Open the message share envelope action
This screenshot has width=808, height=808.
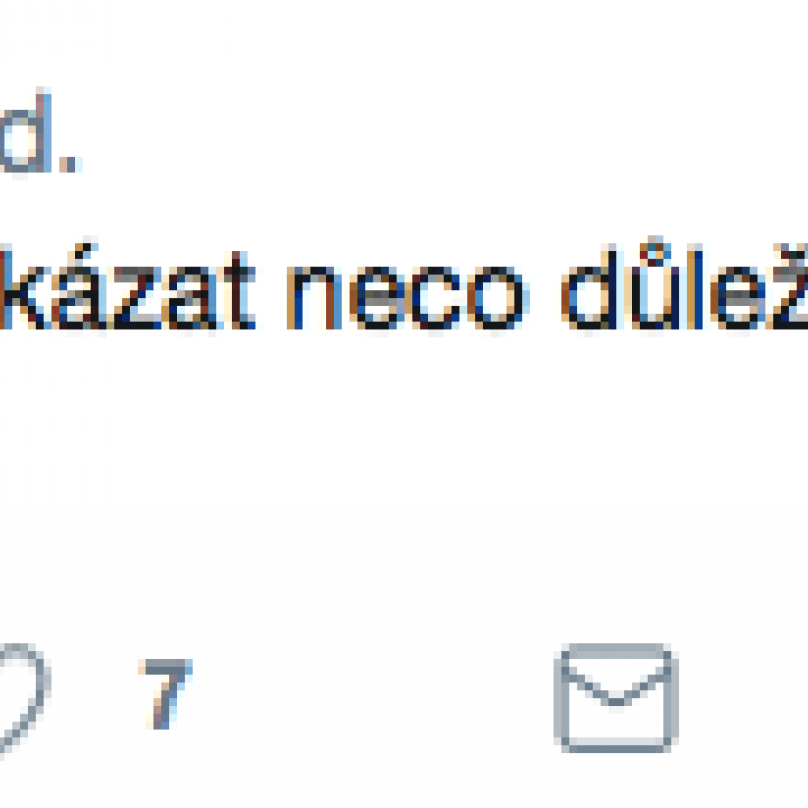pyautogui.click(x=616, y=698)
